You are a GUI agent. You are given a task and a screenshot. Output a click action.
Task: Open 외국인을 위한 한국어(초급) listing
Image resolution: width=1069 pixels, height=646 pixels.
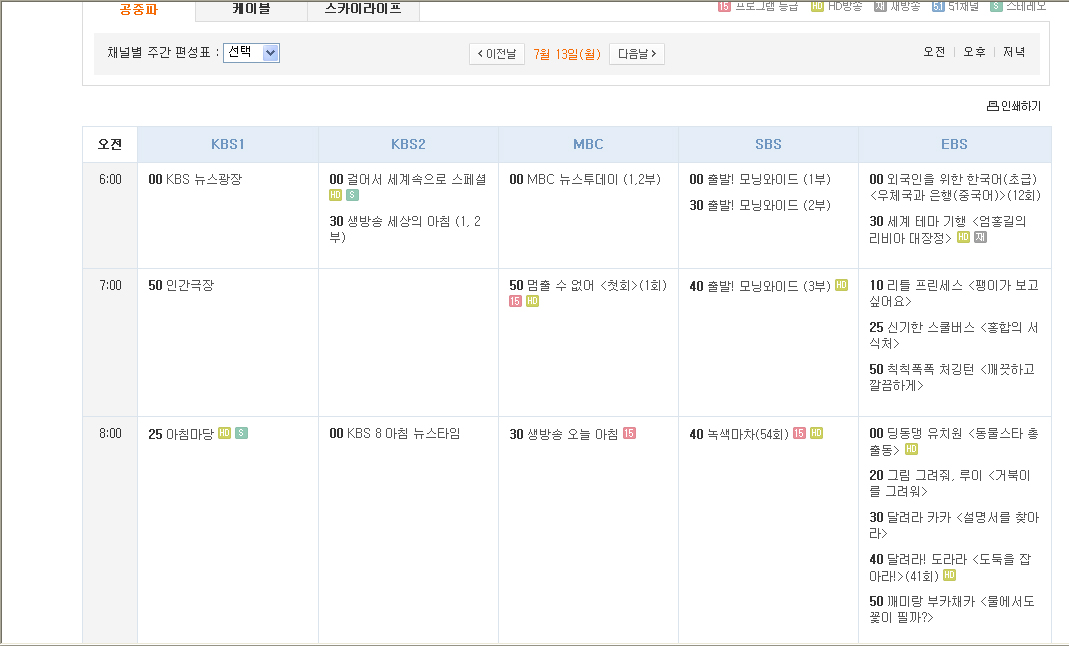tap(955, 187)
